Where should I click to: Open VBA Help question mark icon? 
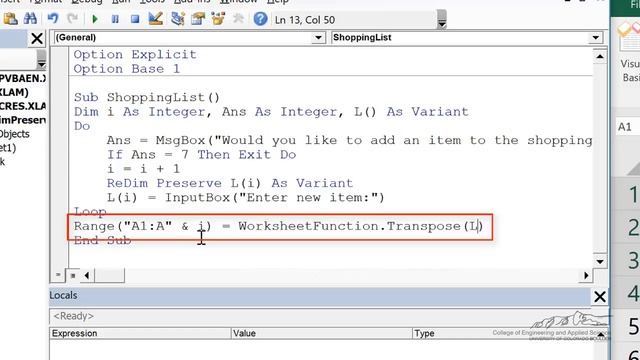(x=260, y=19)
